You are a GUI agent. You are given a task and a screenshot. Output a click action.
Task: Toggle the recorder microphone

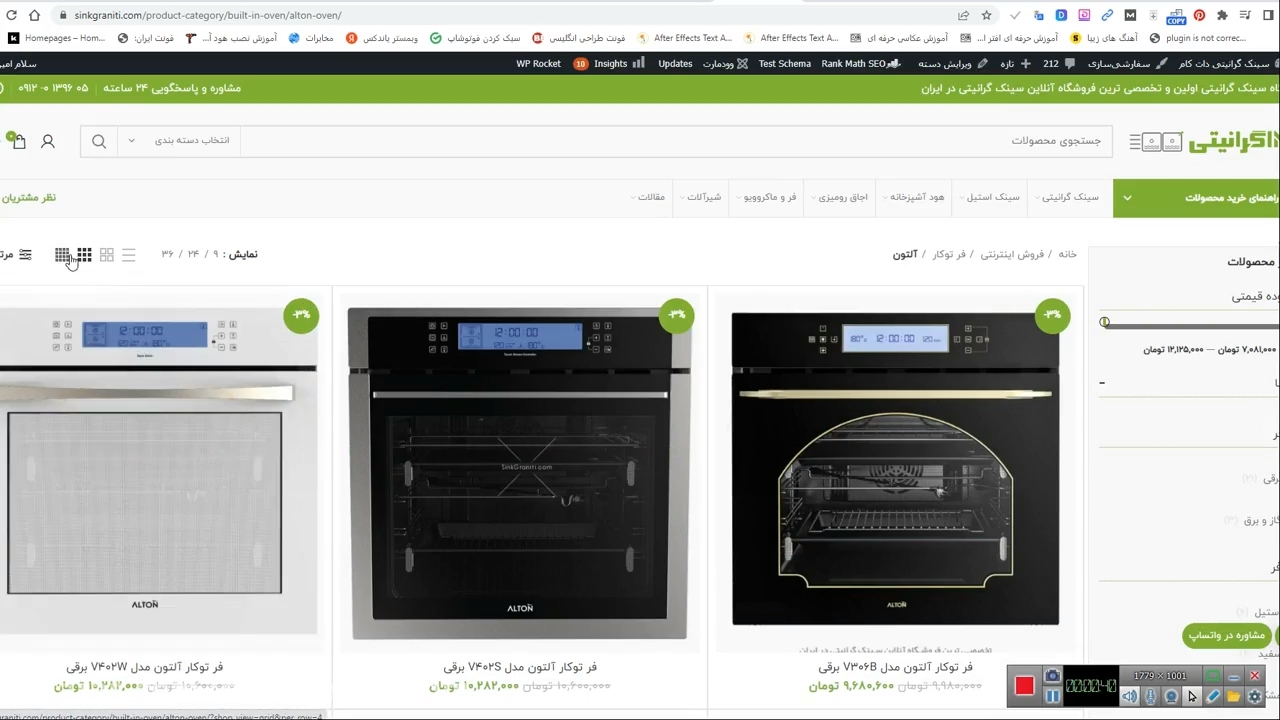coord(1150,696)
